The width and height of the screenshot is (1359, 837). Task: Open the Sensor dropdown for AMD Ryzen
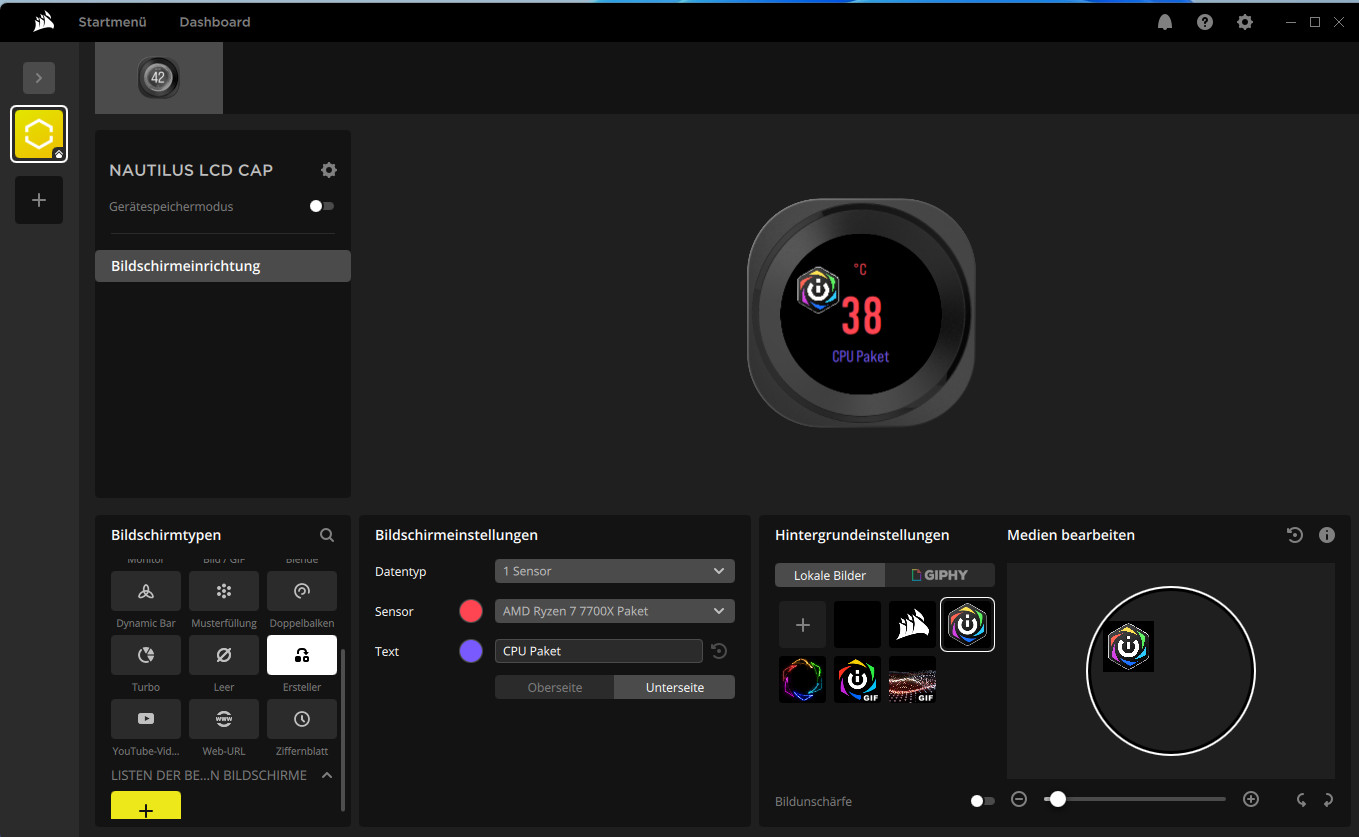[614, 611]
